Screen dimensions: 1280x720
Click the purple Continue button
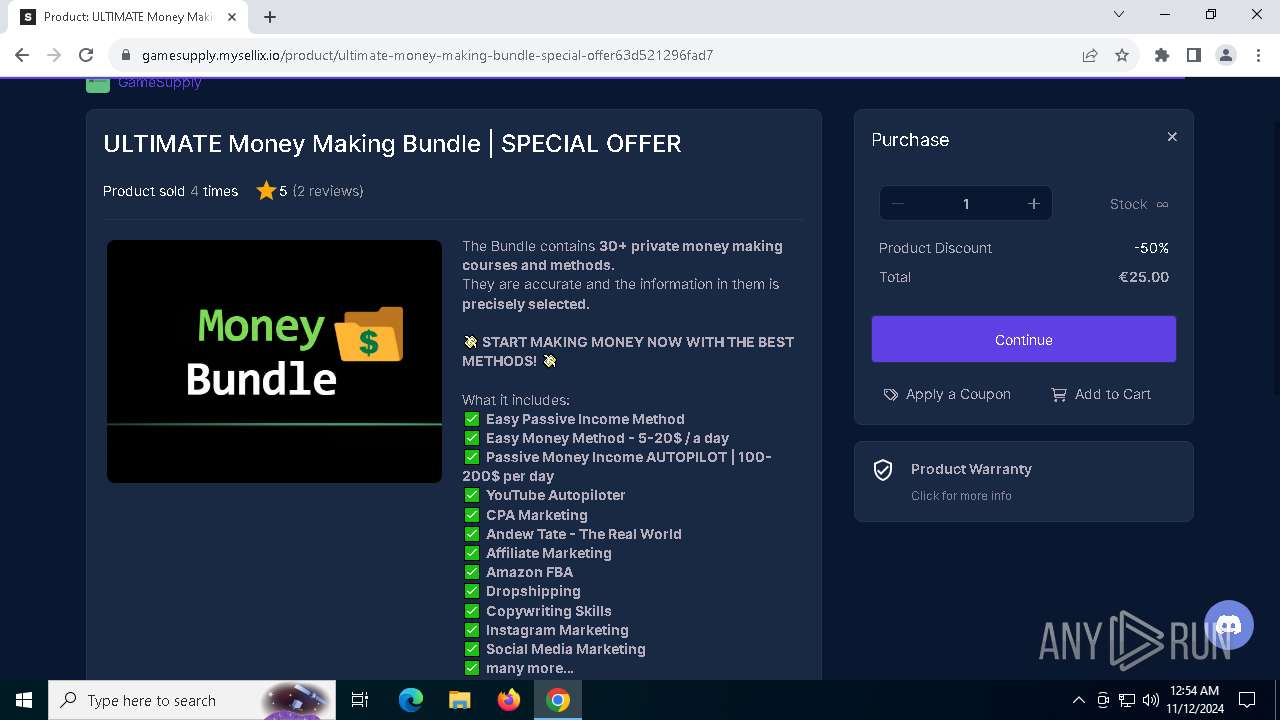point(1024,340)
